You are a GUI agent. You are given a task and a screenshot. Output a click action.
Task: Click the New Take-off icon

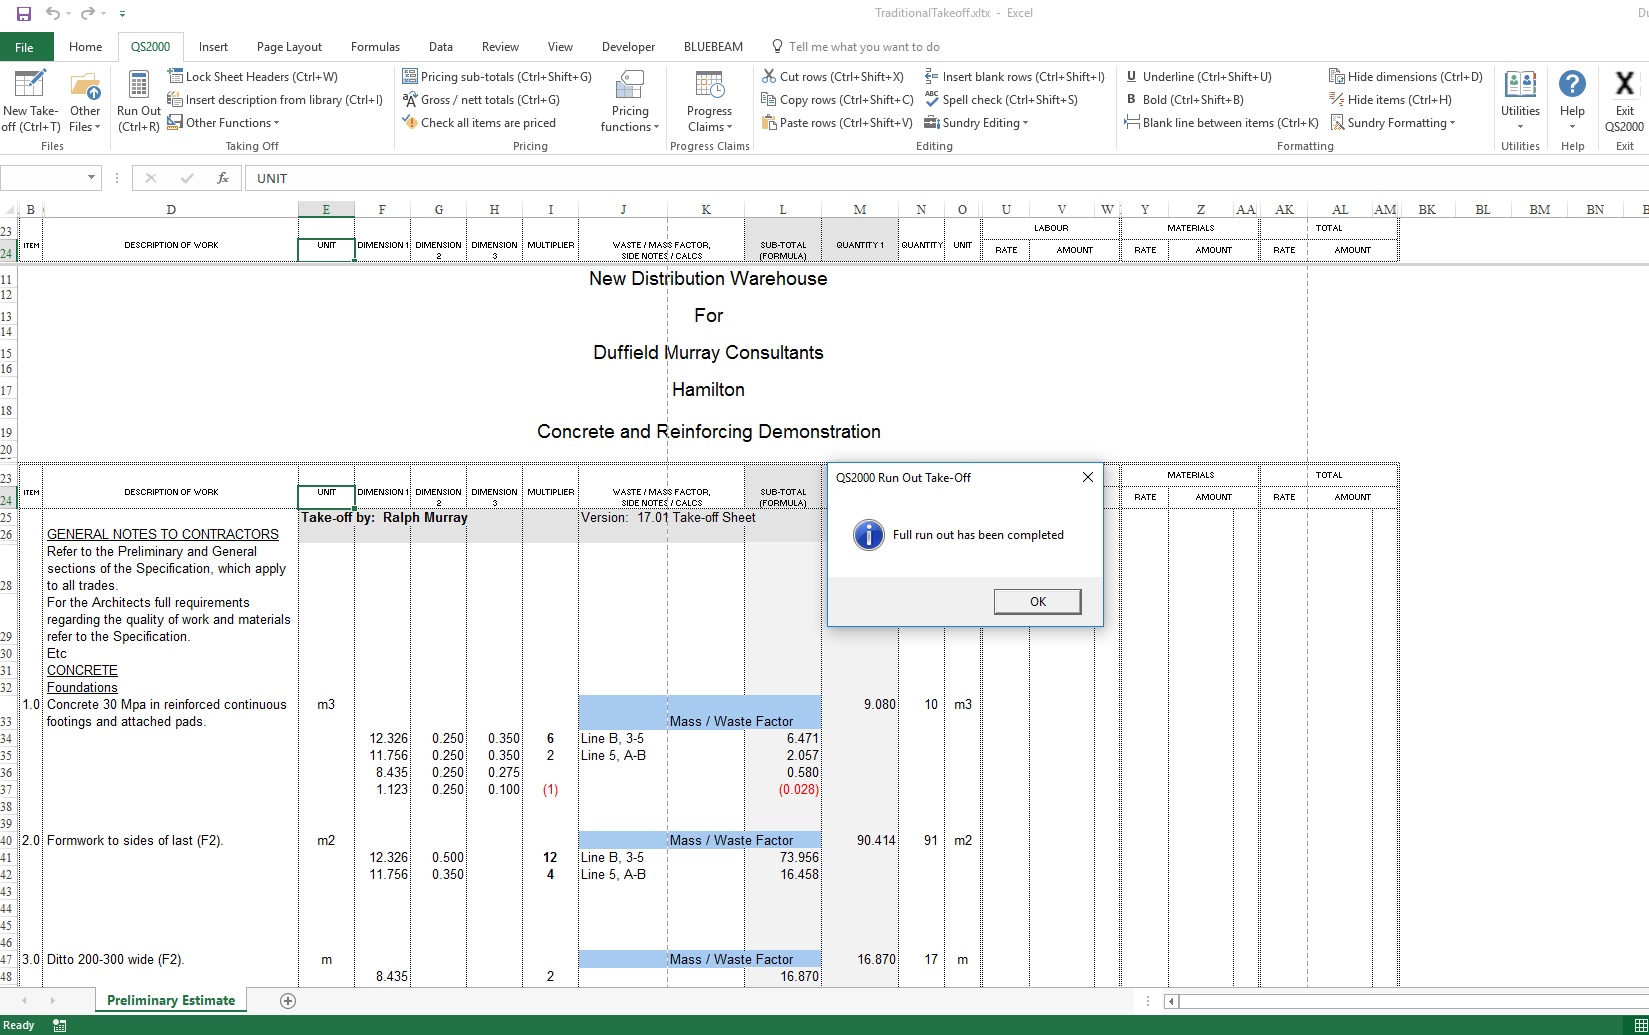[x=30, y=86]
